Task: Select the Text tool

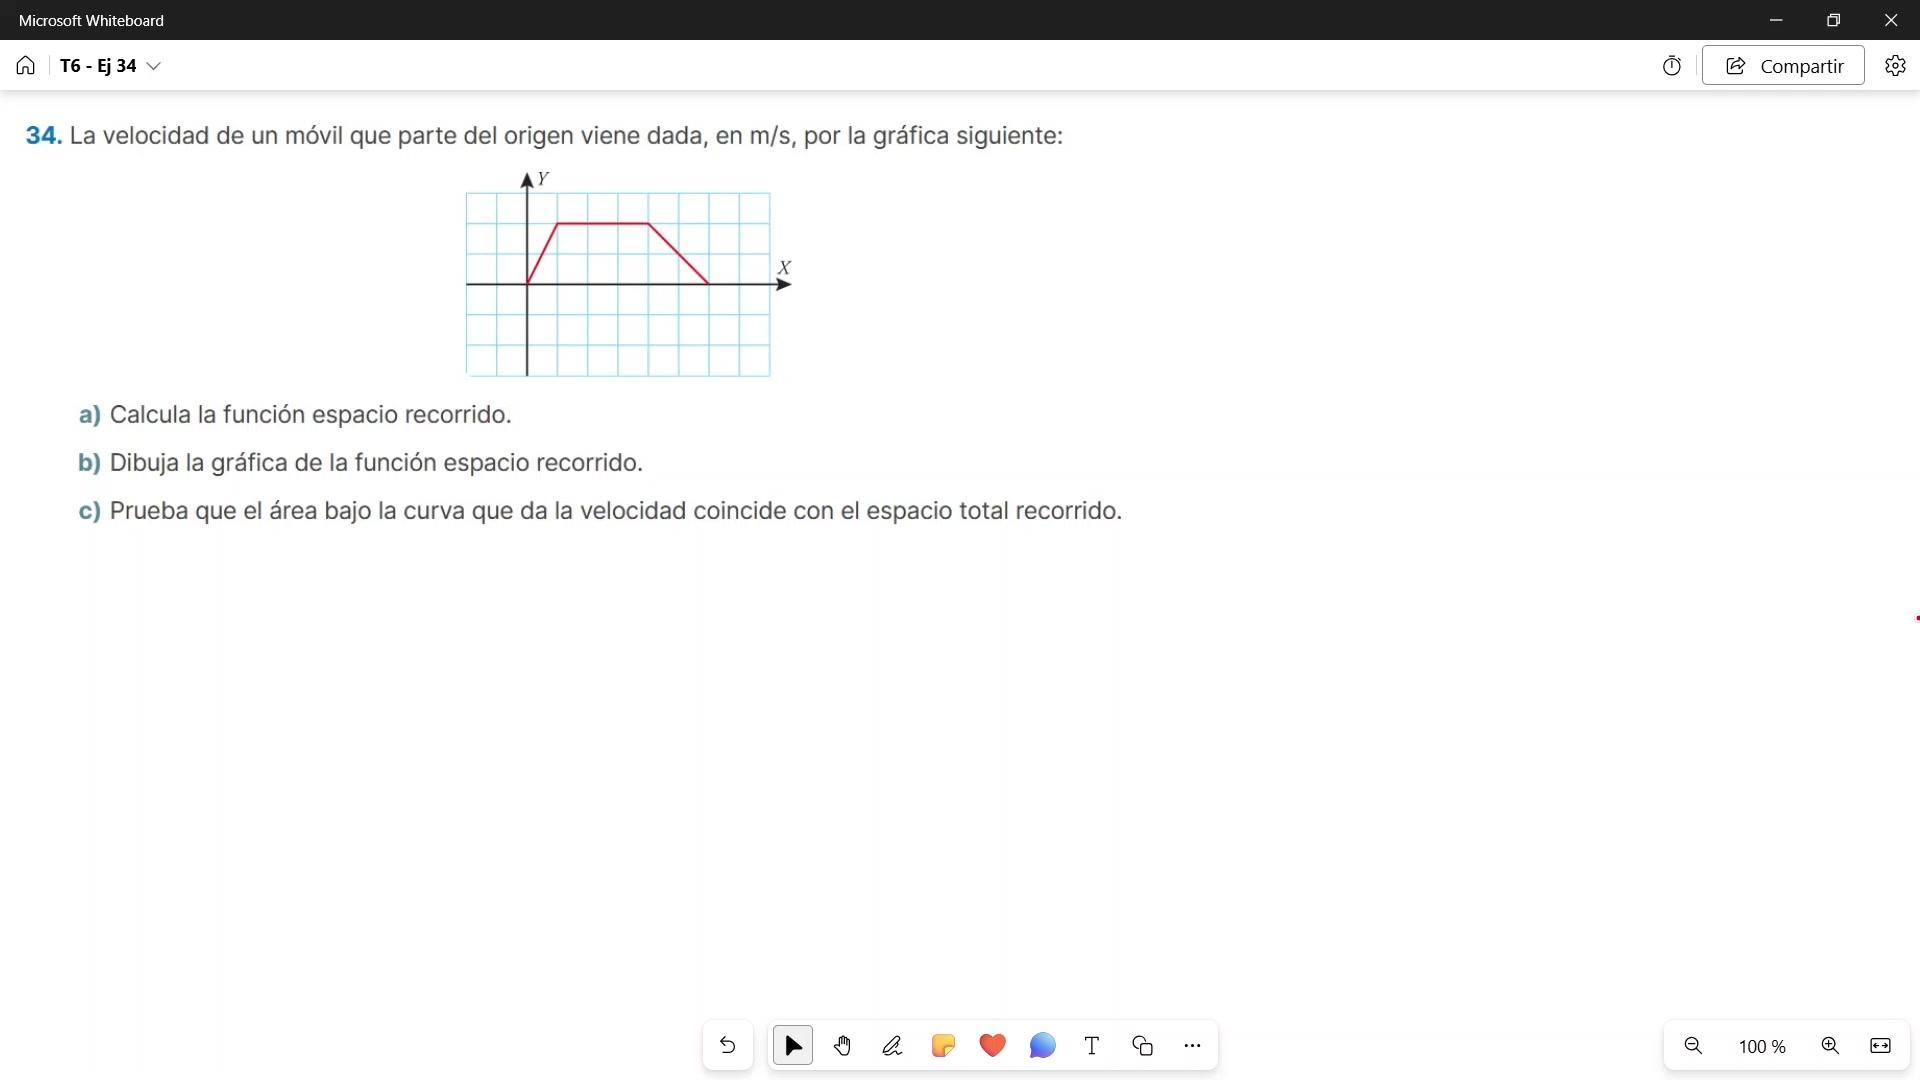Action: (x=1092, y=1046)
